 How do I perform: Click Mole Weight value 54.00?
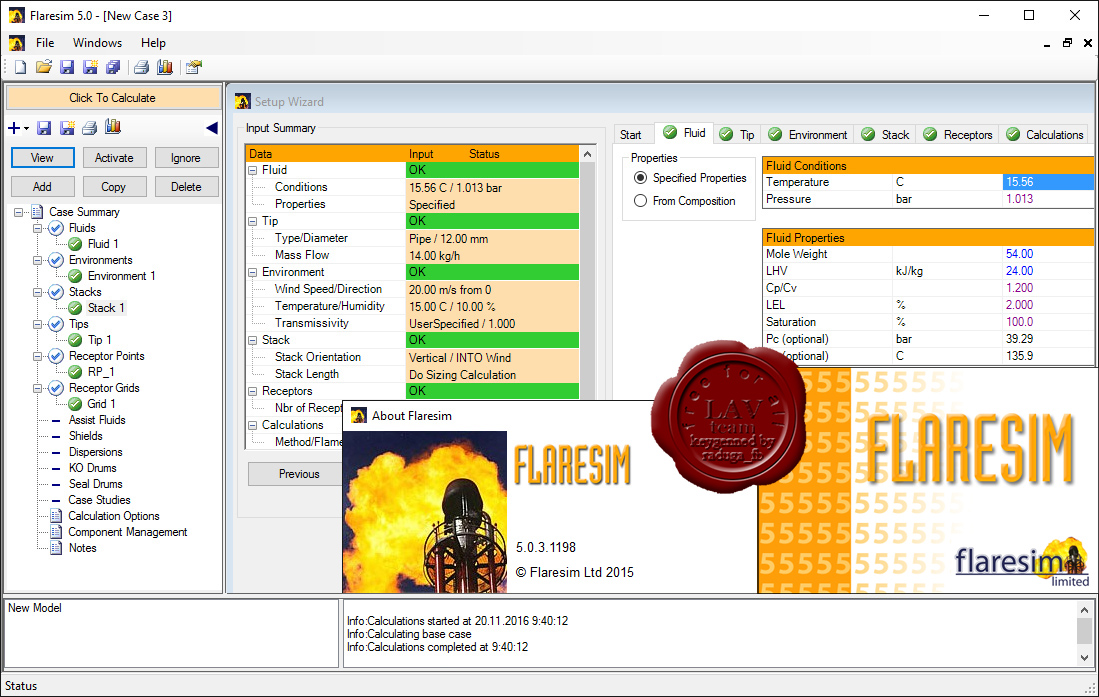1048,254
